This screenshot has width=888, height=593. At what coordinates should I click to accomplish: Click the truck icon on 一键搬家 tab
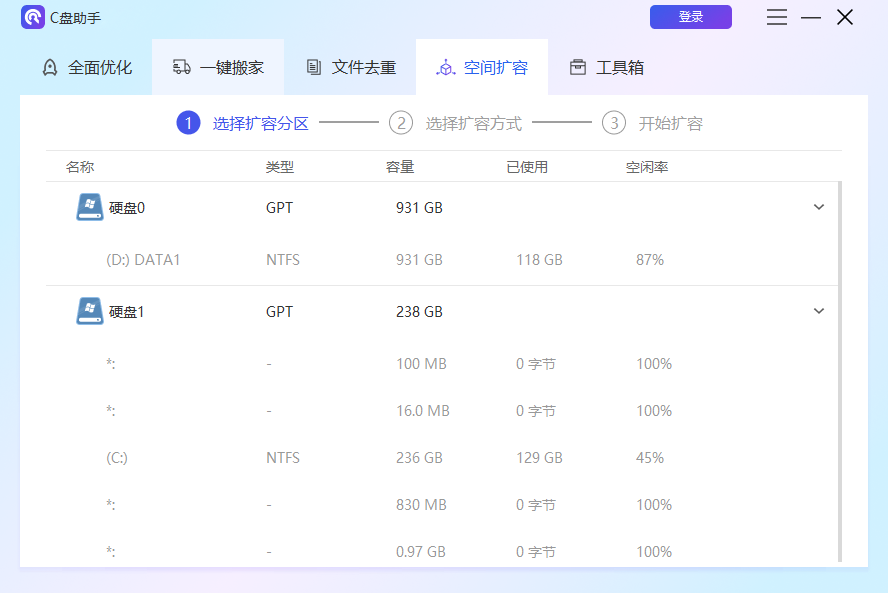[183, 67]
